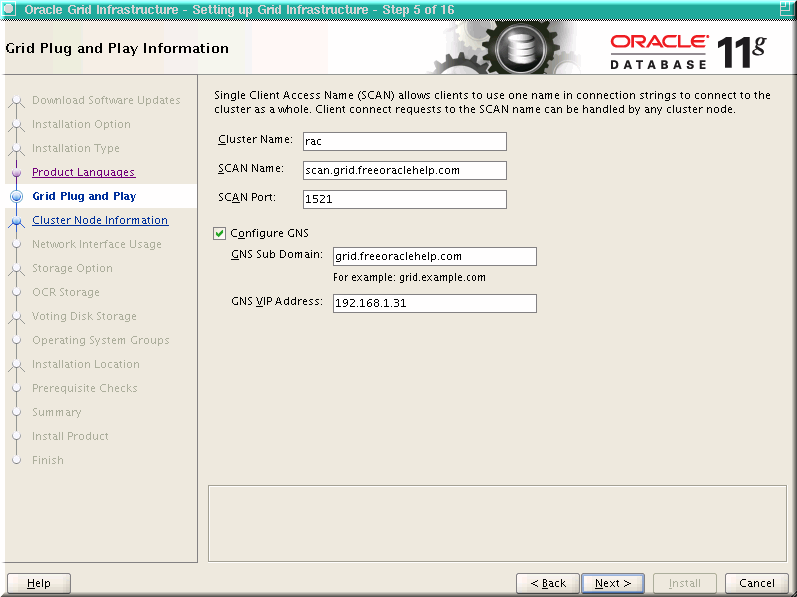Open the Product Languages step link
Image resolution: width=797 pixels, height=597 pixels.
coord(83,172)
